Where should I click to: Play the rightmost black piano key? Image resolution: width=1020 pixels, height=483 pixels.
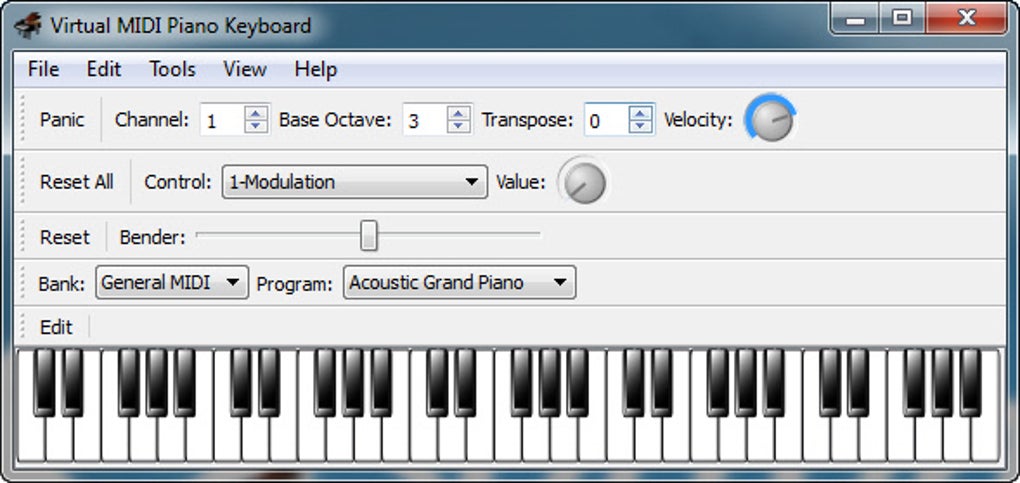[971, 383]
